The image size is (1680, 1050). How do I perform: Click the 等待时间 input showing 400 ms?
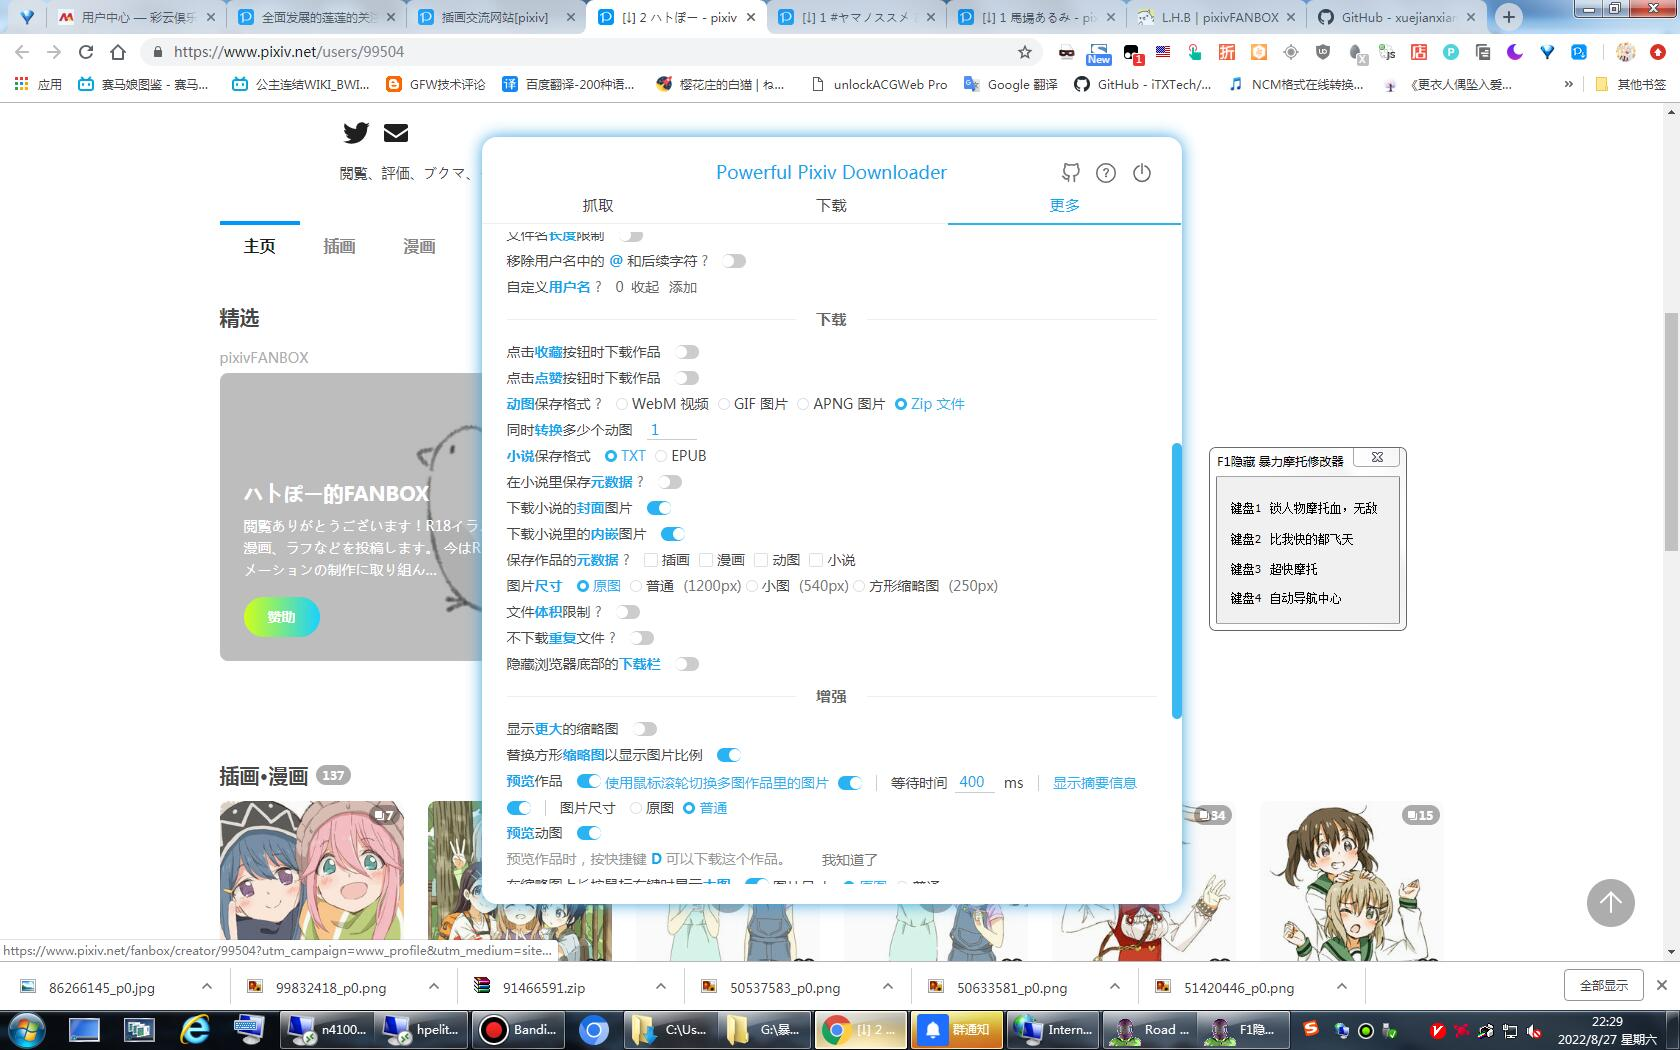pyautogui.click(x=972, y=782)
